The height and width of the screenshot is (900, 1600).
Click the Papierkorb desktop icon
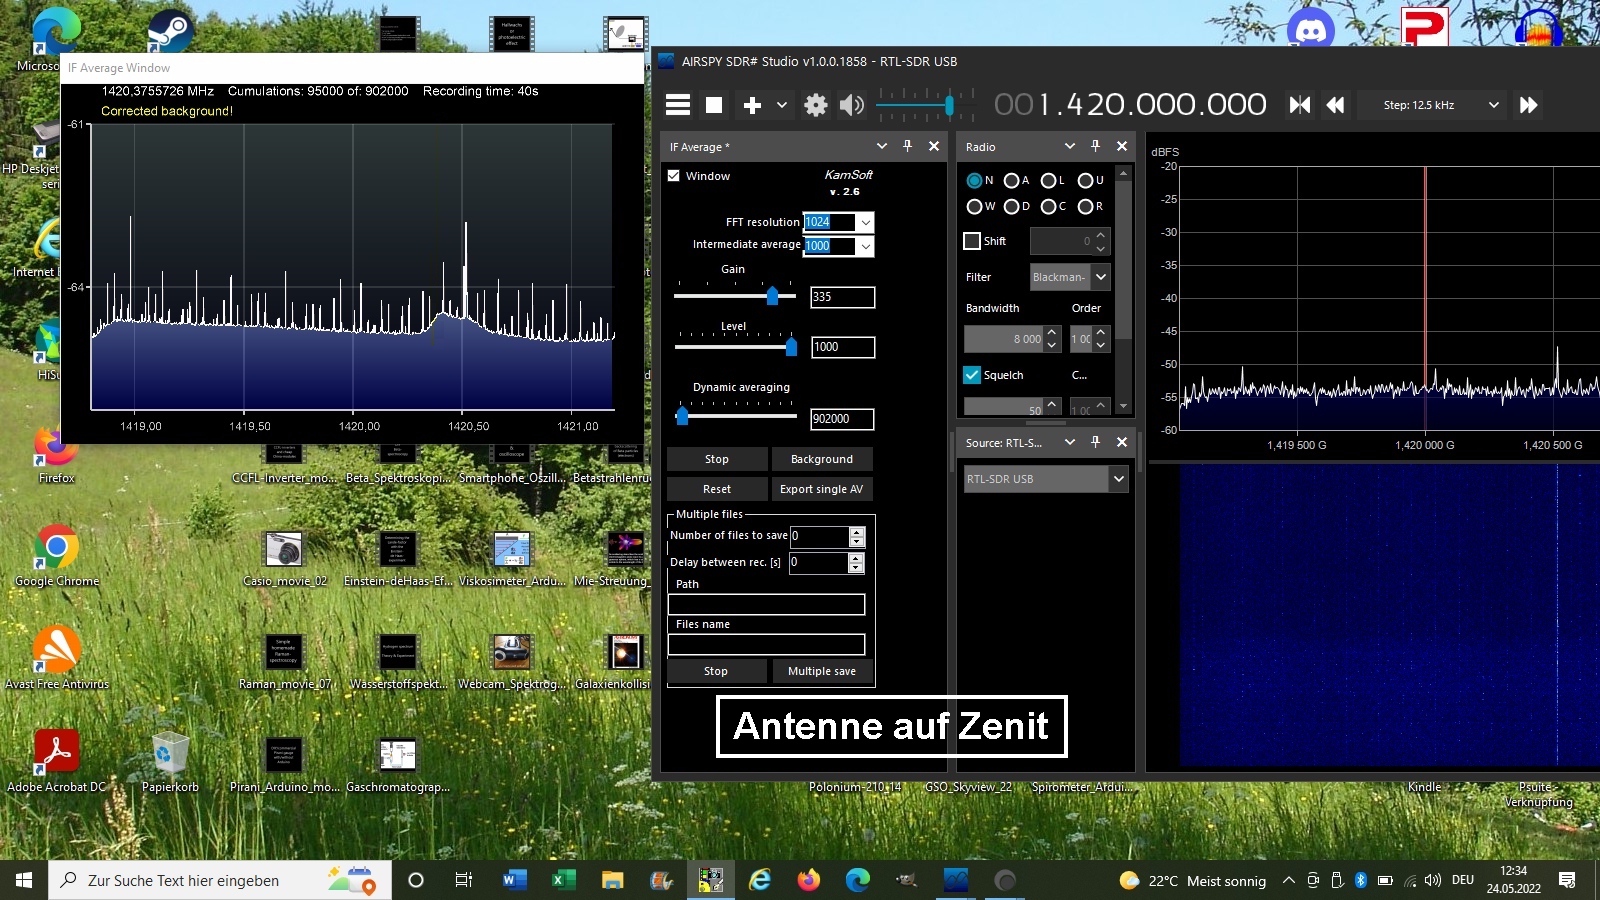pos(170,762)
